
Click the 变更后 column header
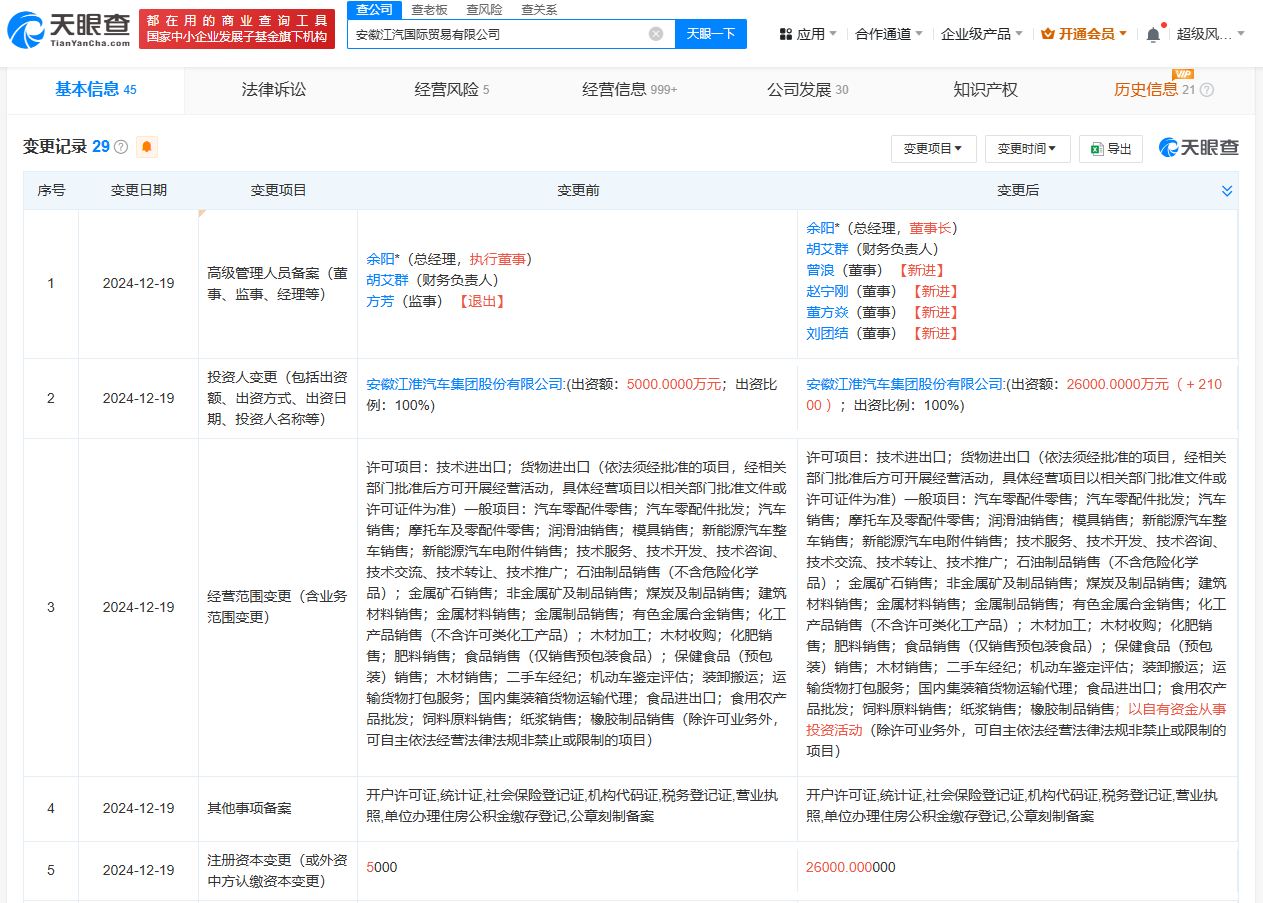coord(1018,190)
